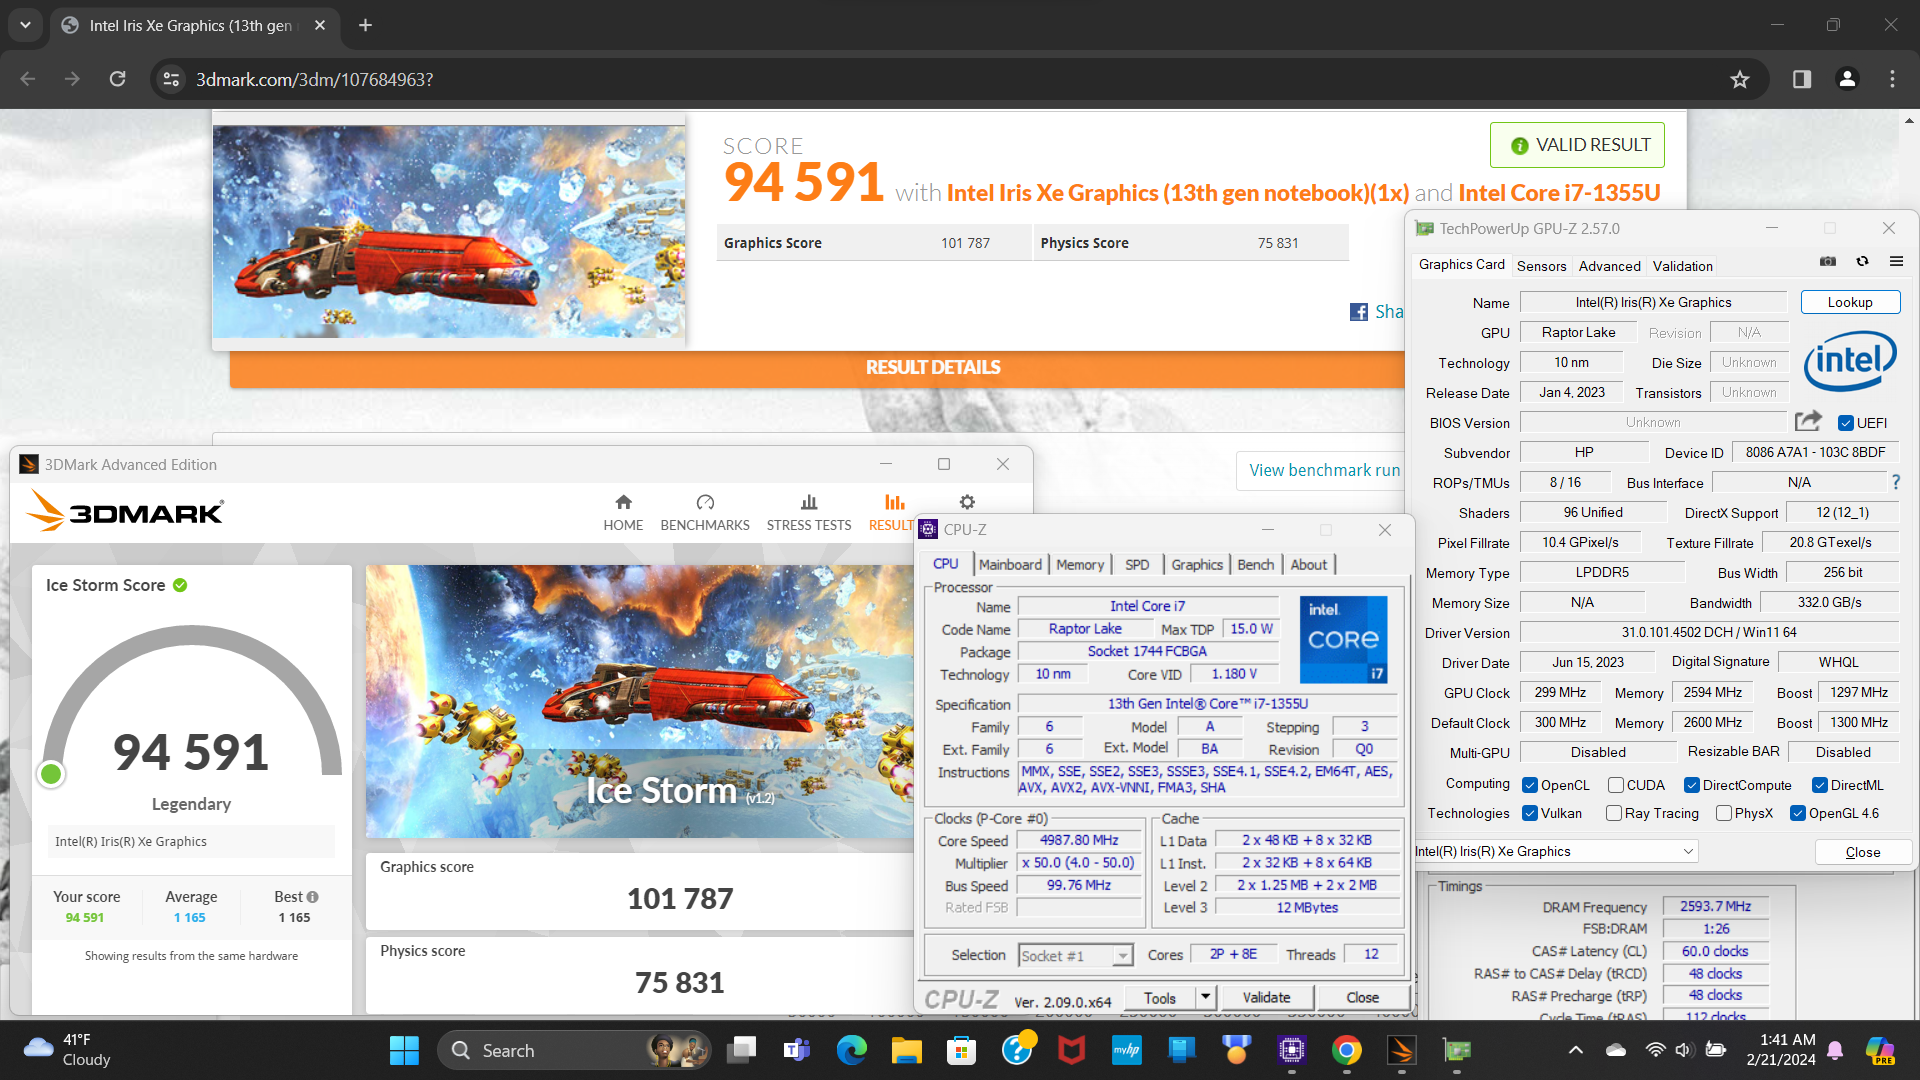1920x1080 pixels.
Task: Open Chrome tab search chevron
Action: [25, 25]
